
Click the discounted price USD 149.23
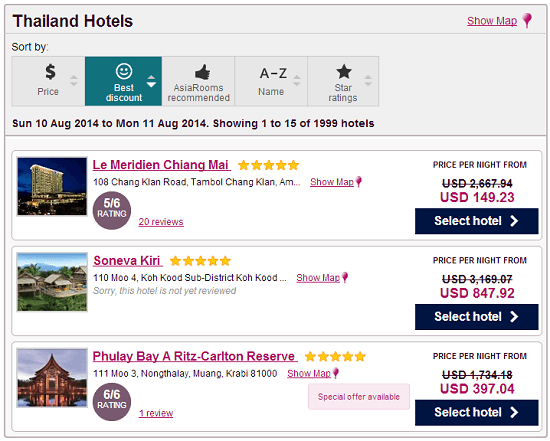(x=477, y=197)
